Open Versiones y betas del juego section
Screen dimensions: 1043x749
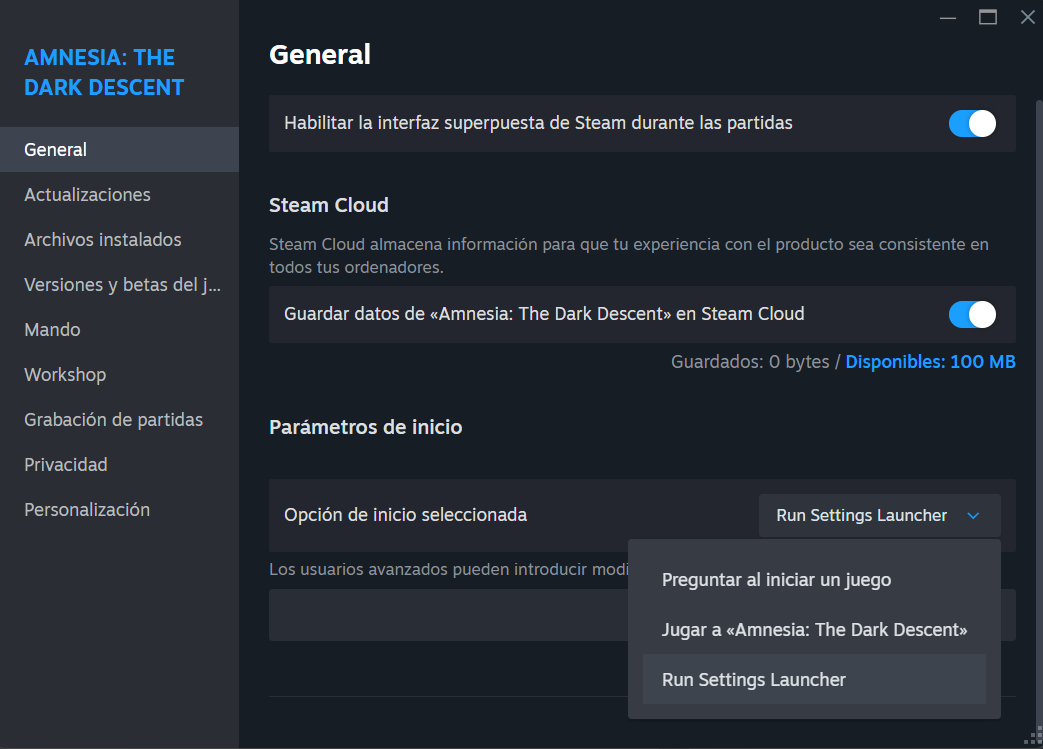click(120, 285)
